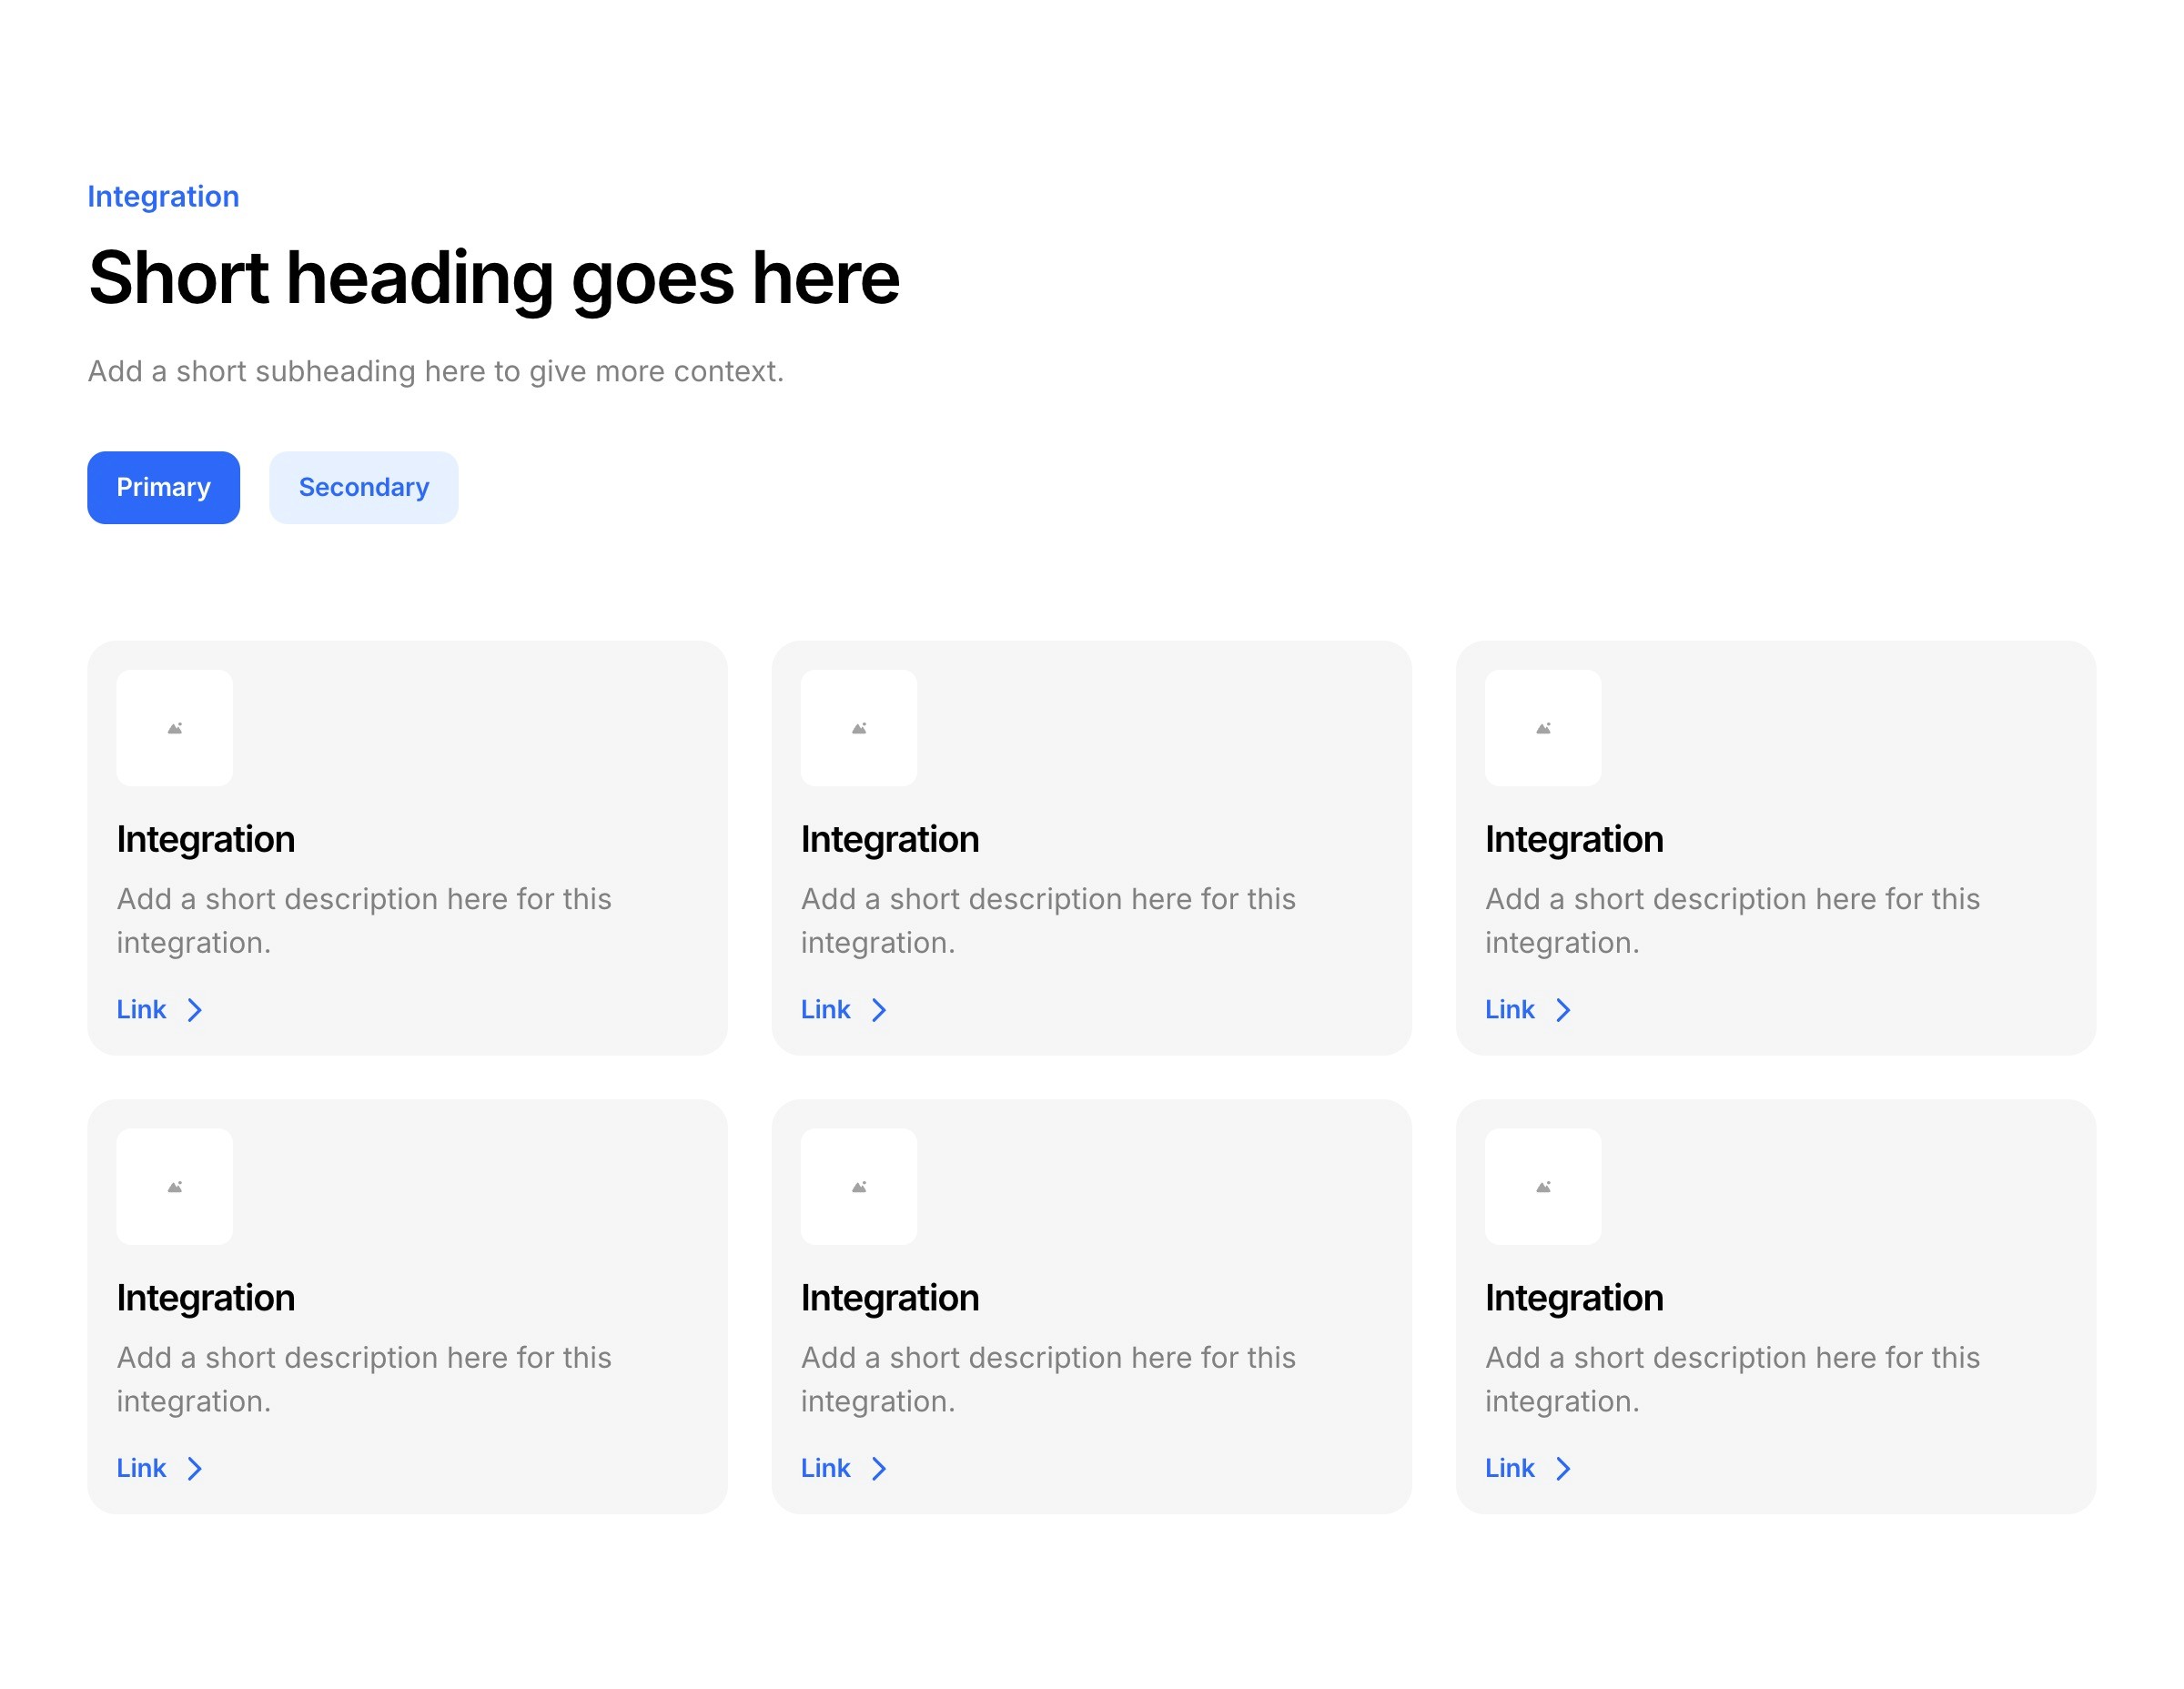
Task: Click the Integration title in top-left card
Action: pyautogui.click(x=206, y=839)
